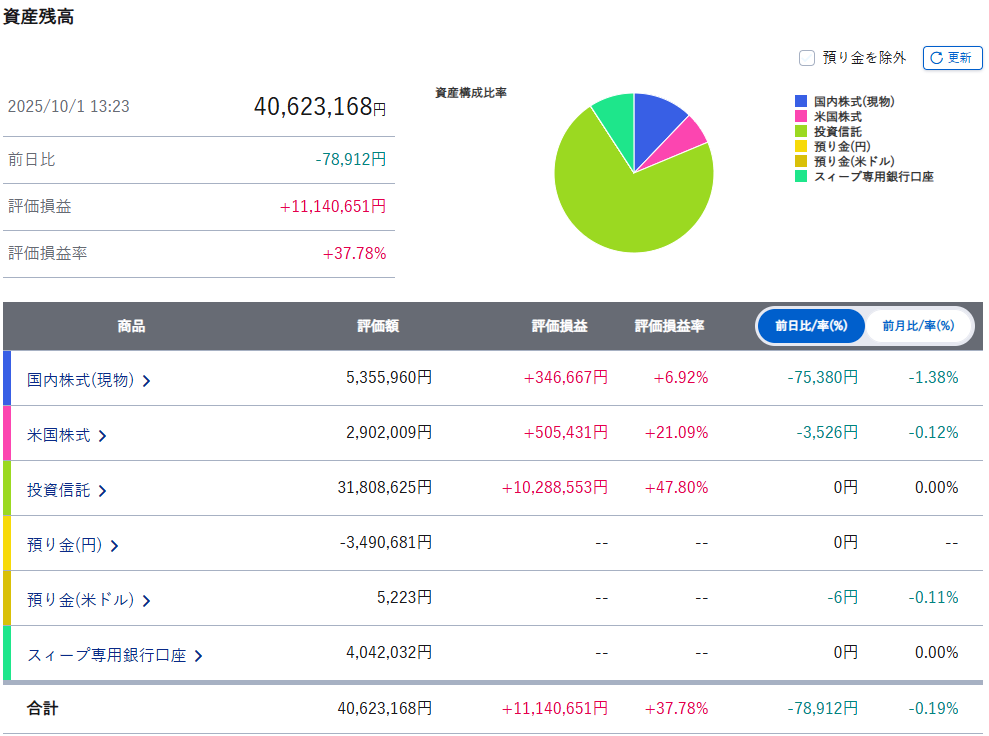Switch to 前月比/率(%) toggle option

pos(917,326)
